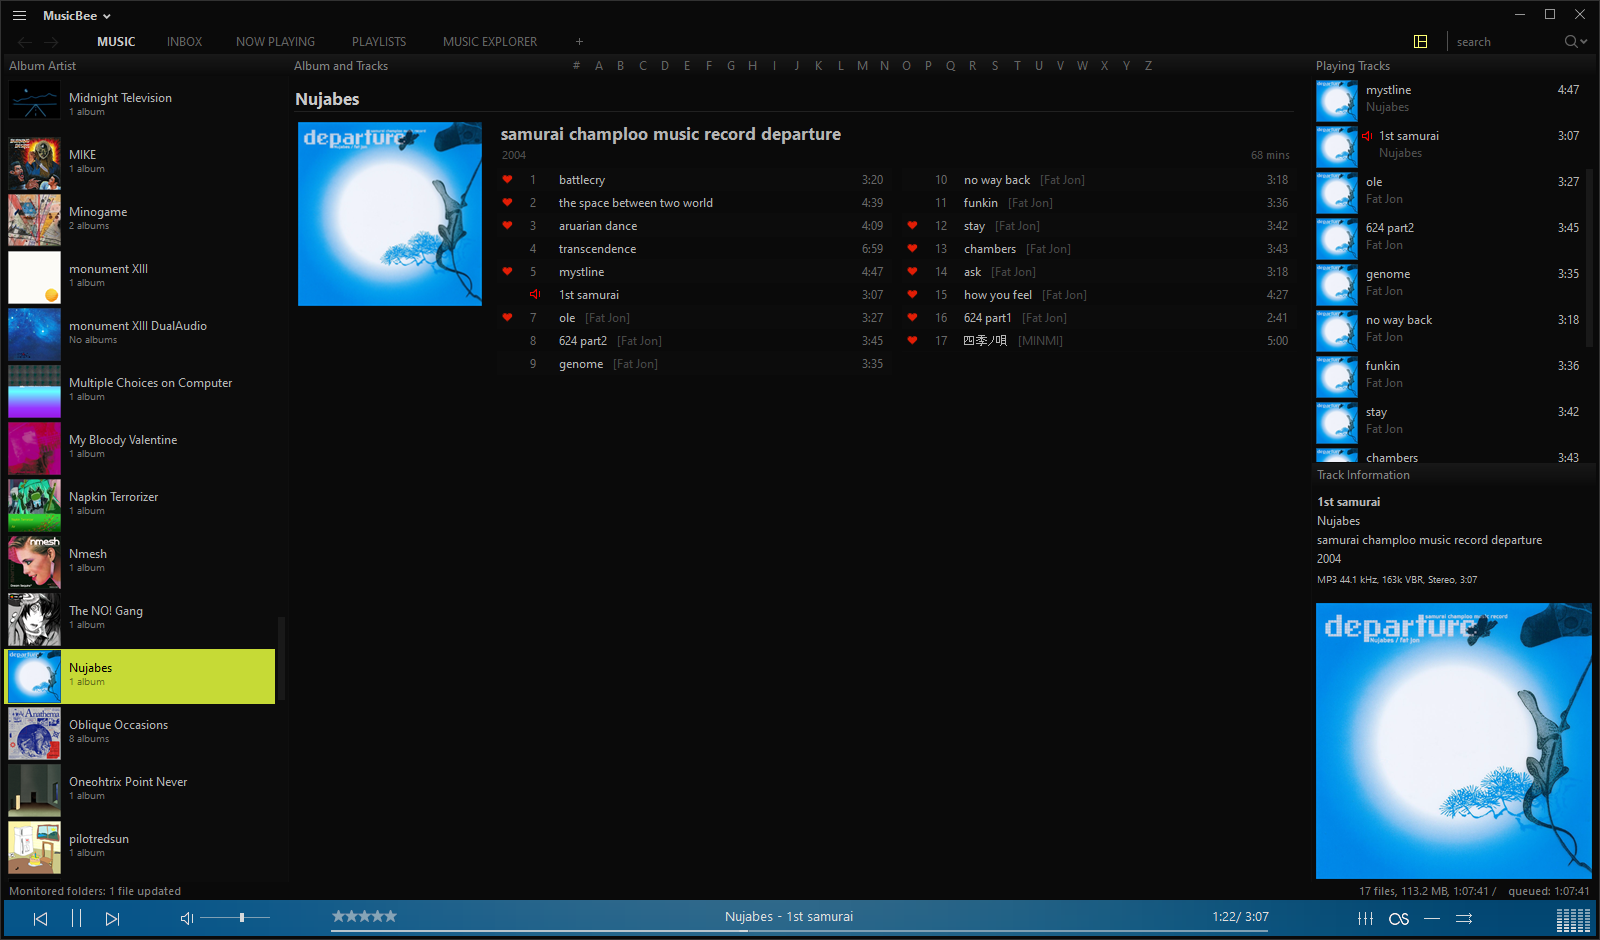Skip to the previous track

coord(40,918)
